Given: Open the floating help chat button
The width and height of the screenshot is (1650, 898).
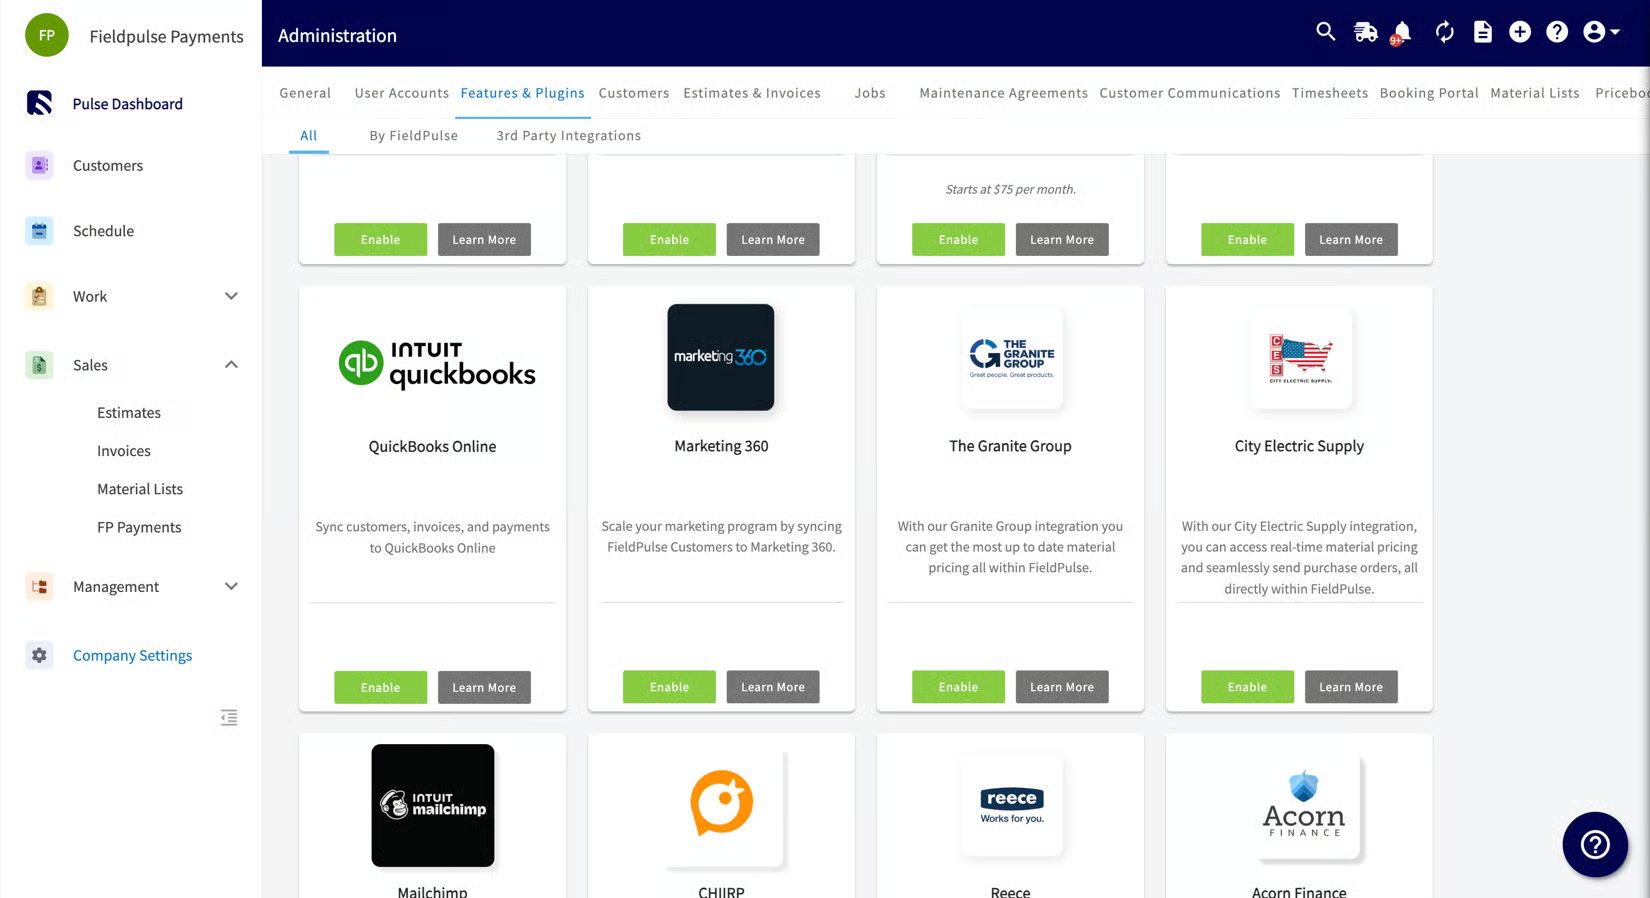Looking at the screenshot, I should 1595,845.
